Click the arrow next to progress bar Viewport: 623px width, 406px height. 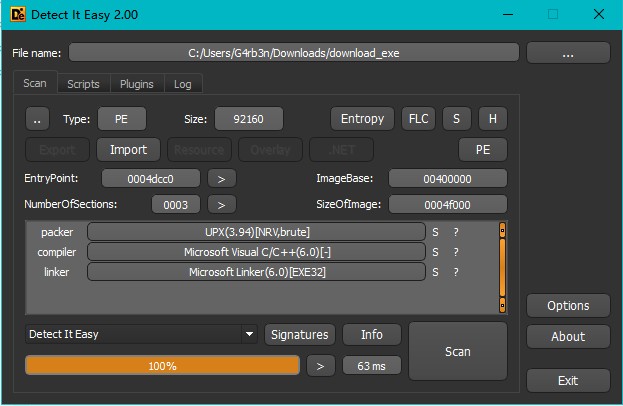point(321,365)
